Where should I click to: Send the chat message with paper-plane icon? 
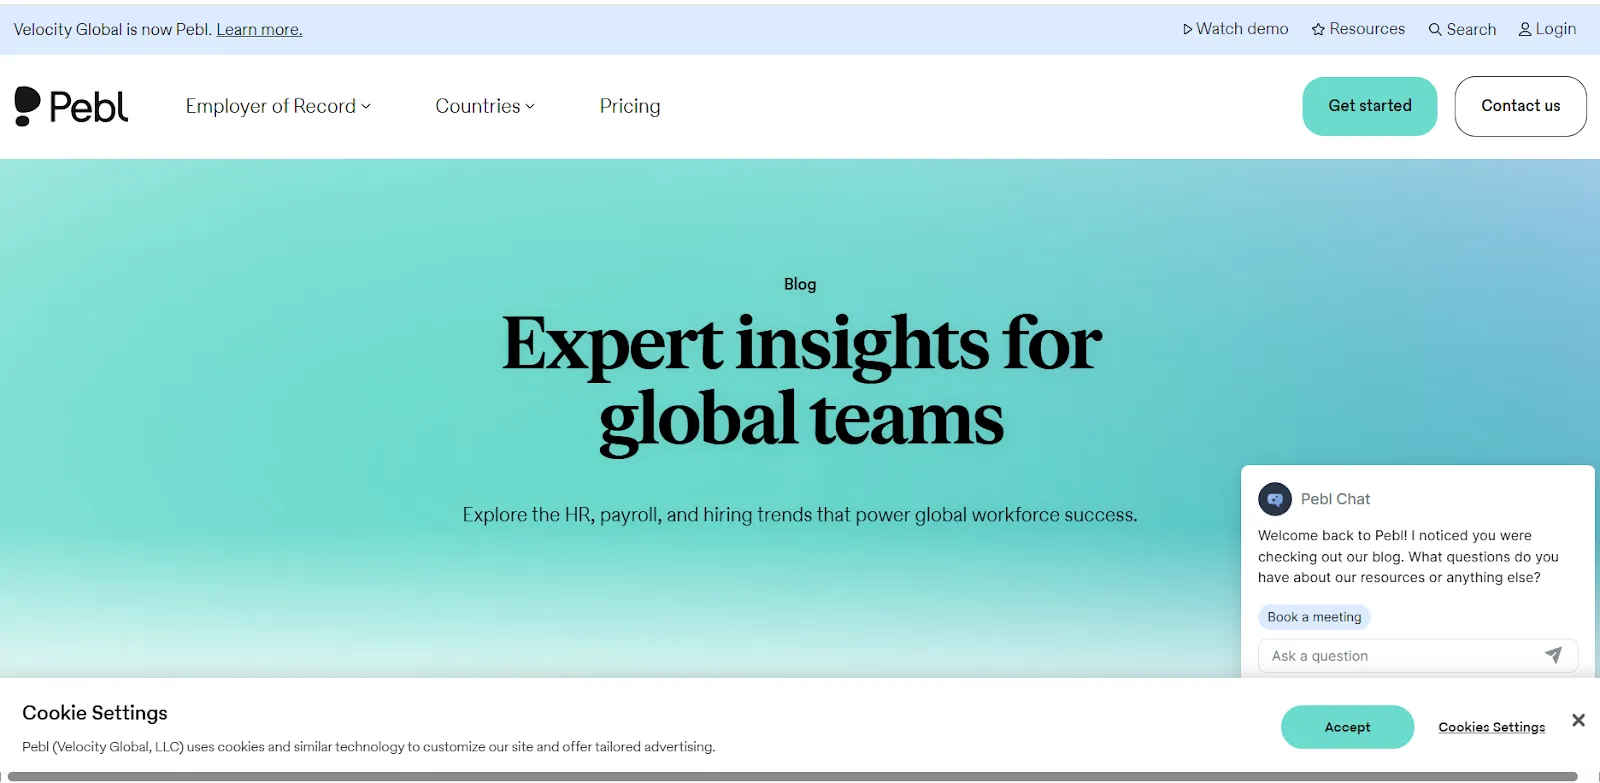pos(1553,655)
